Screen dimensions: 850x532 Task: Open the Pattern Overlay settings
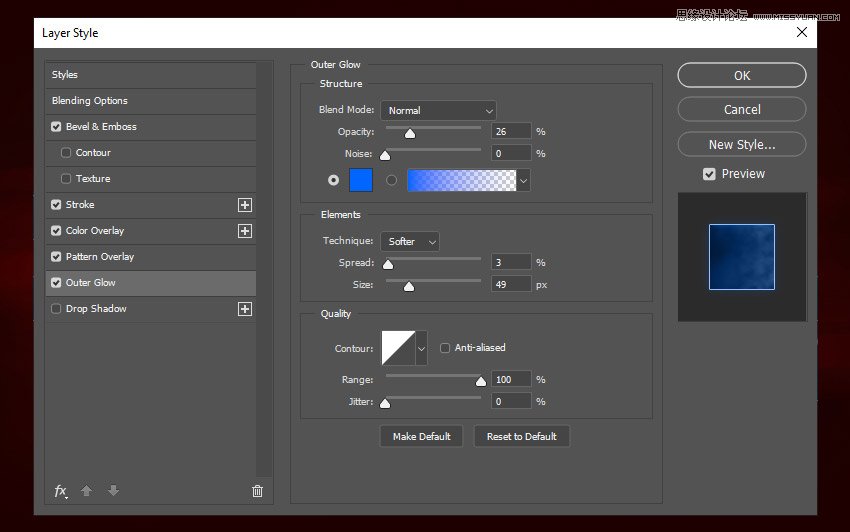pyautogui.click(x=100, y=257)
